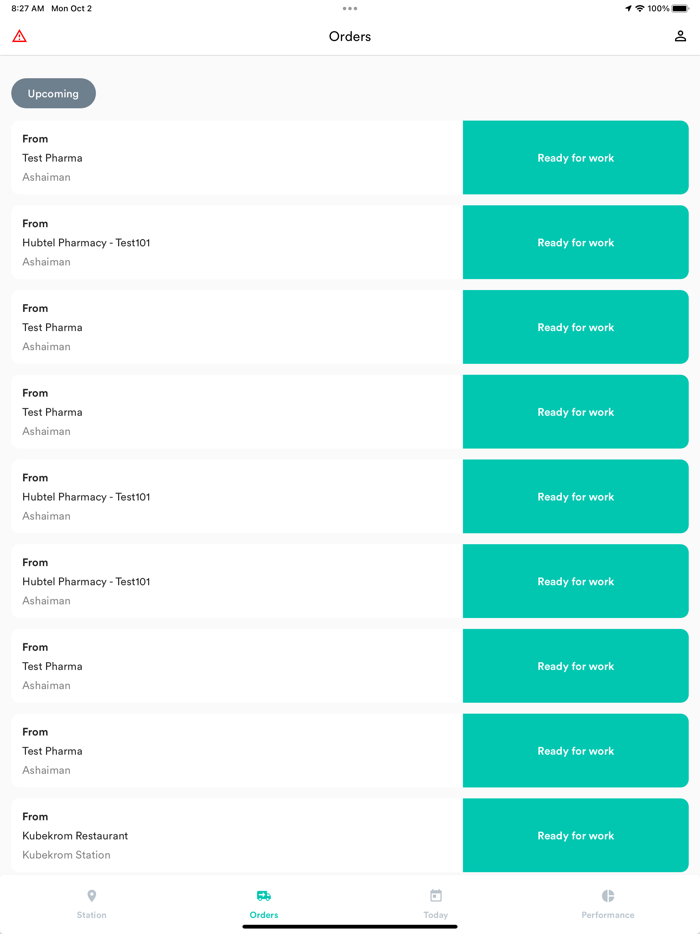
Task: Open the alerts warning triangle icon
Action: pyautogui.click(x=20, y=36)
